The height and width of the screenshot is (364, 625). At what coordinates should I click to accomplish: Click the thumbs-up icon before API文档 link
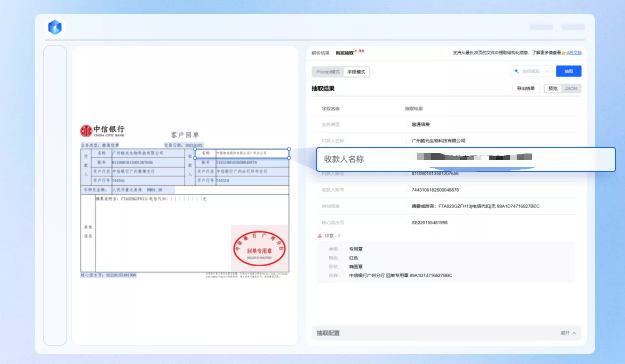pos(564,53)
